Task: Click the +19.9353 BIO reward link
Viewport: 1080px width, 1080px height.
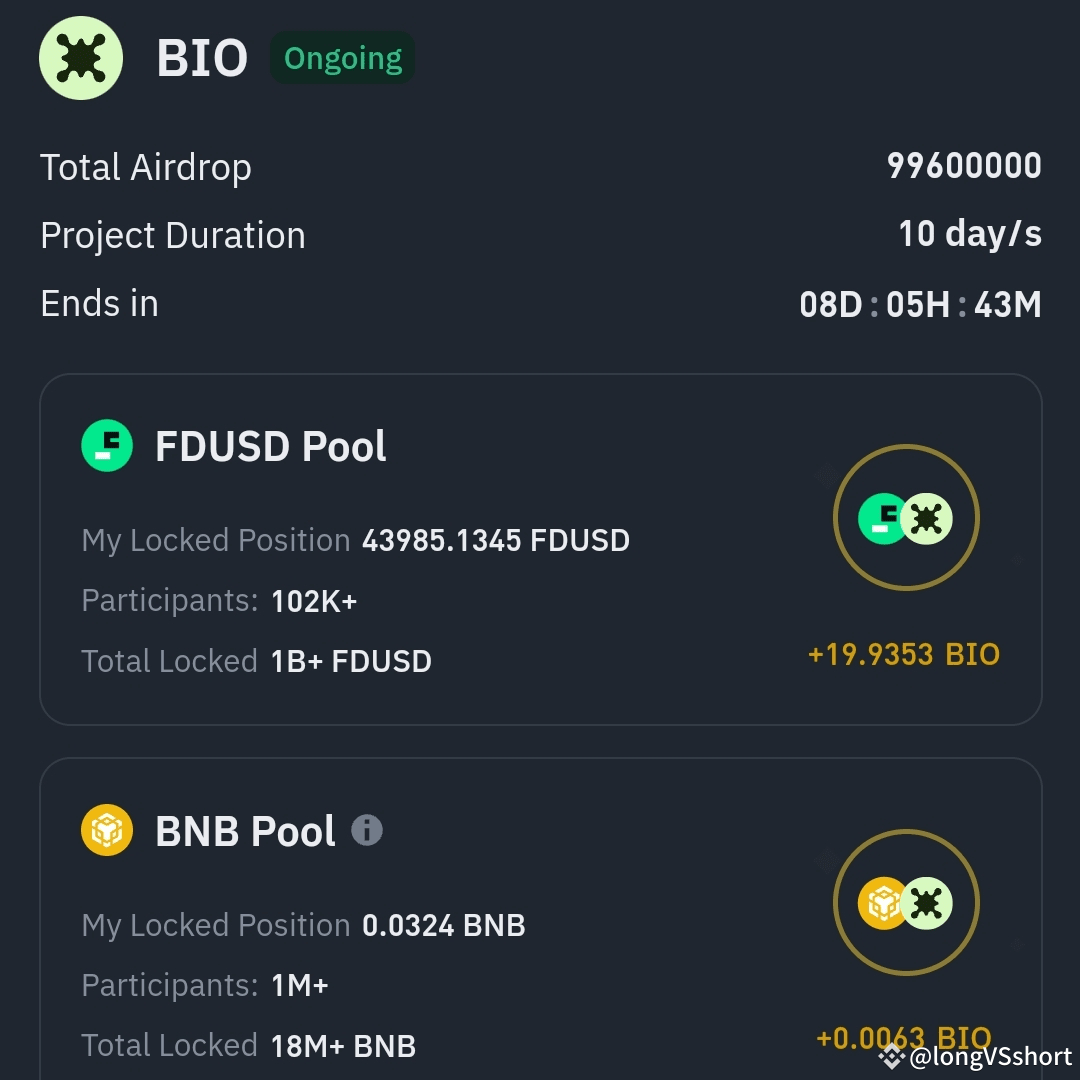Action: click(x=905, y=655)
